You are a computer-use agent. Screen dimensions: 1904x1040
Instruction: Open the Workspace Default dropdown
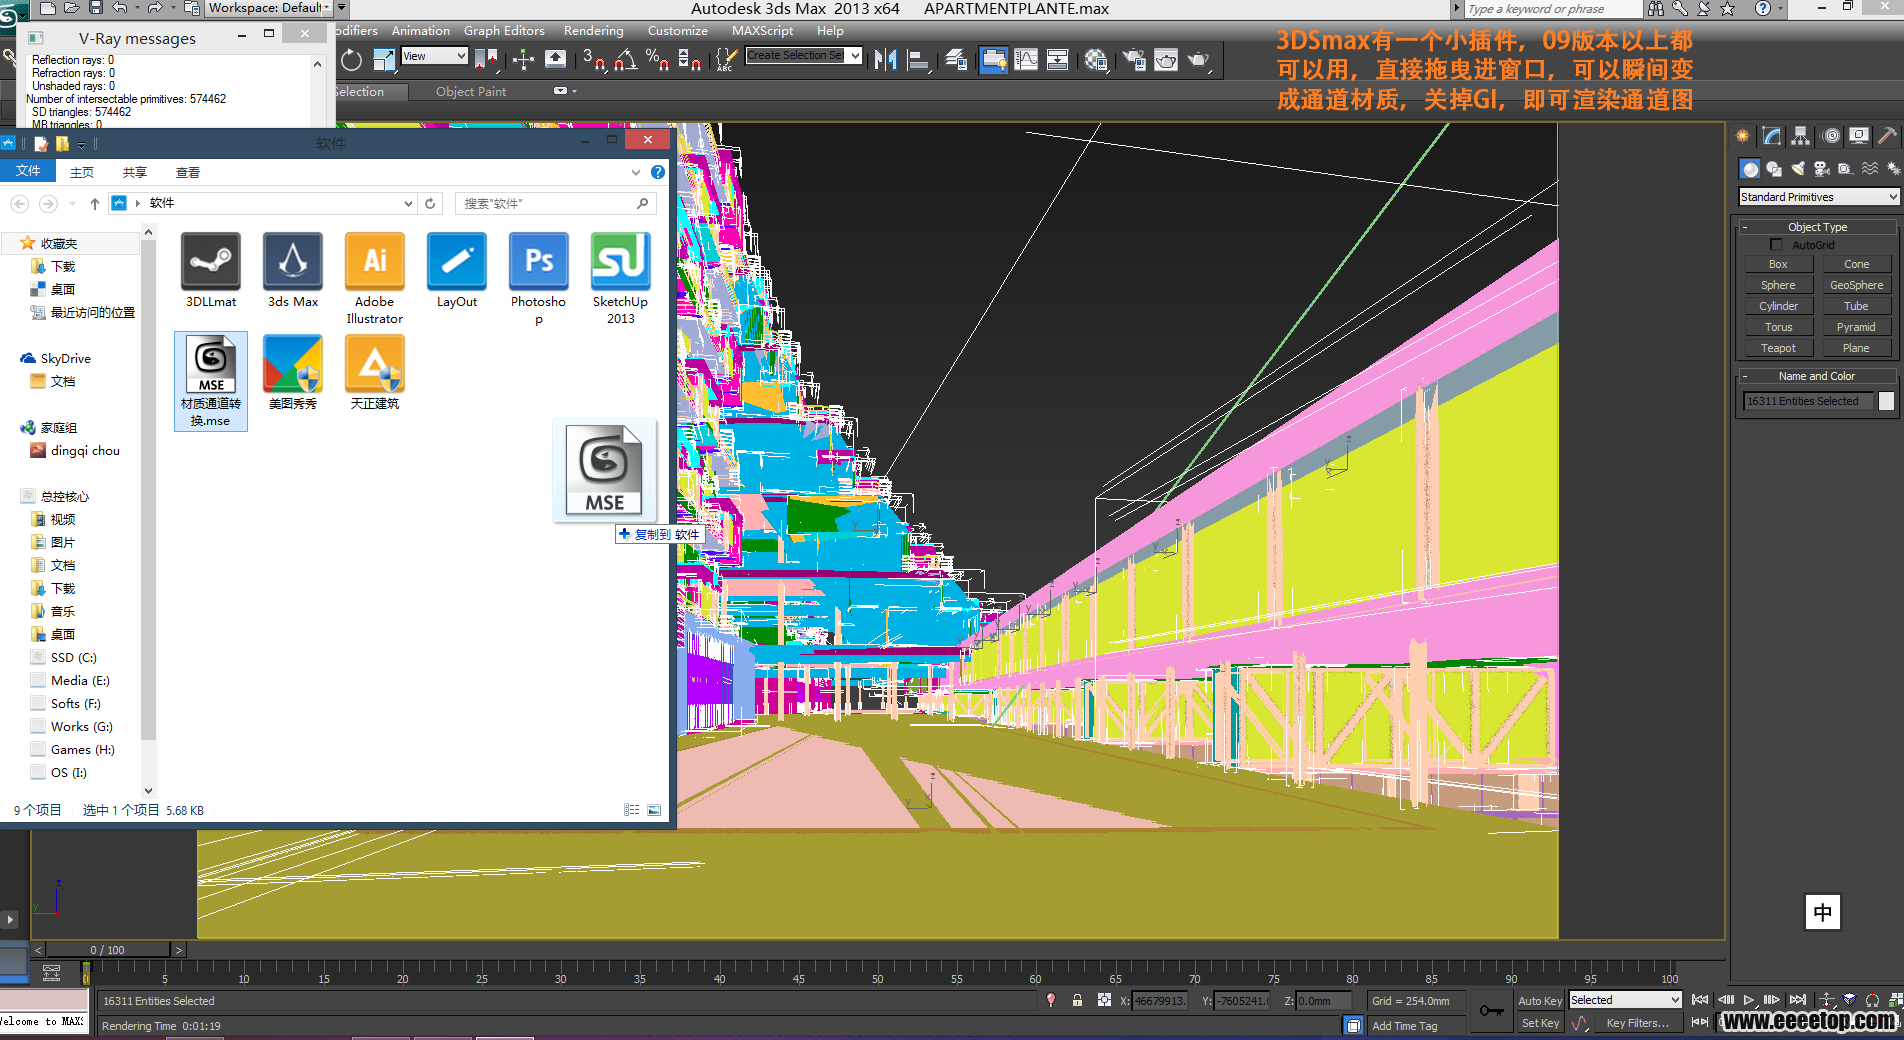click(x=268, y=8)
